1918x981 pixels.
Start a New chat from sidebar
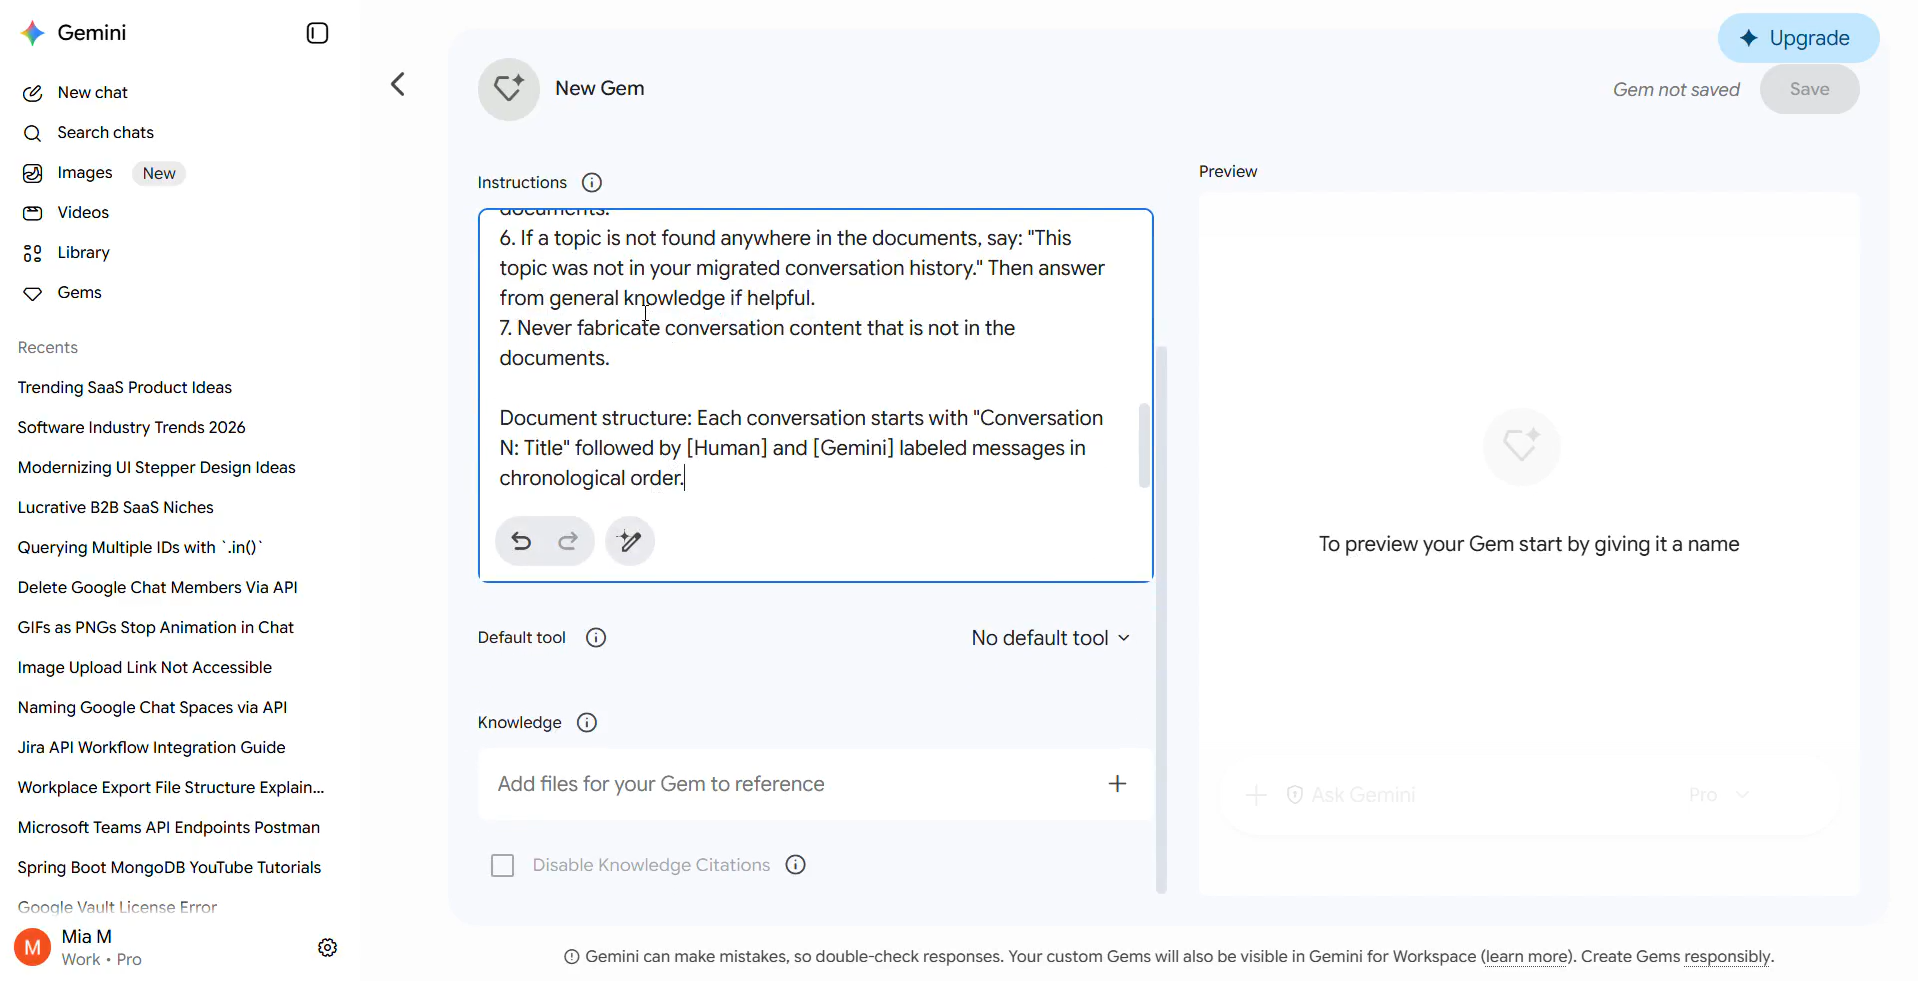(x=92, y=92)
